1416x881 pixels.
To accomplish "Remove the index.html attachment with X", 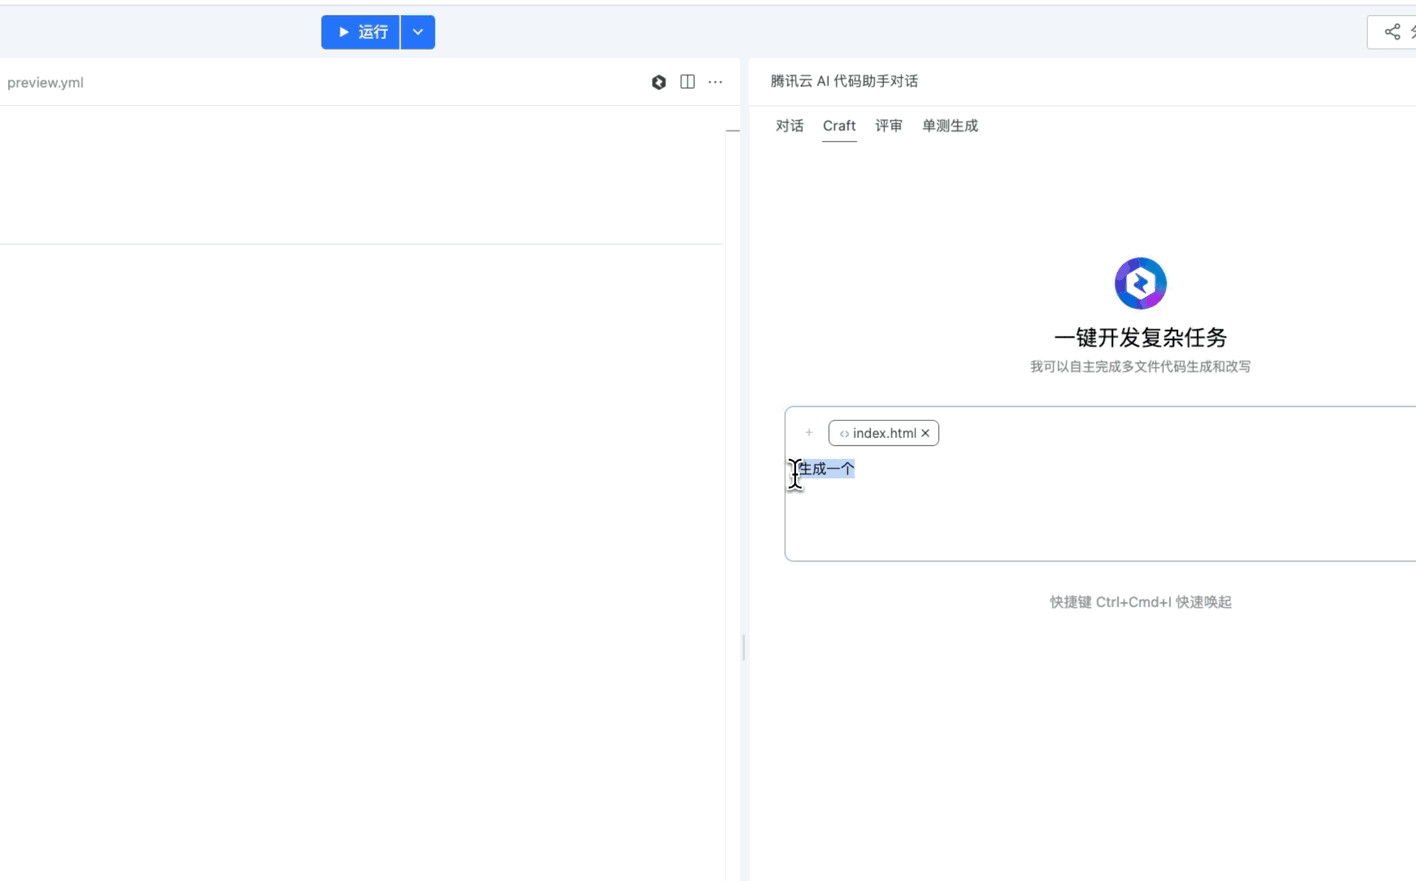I will [926, 433].
